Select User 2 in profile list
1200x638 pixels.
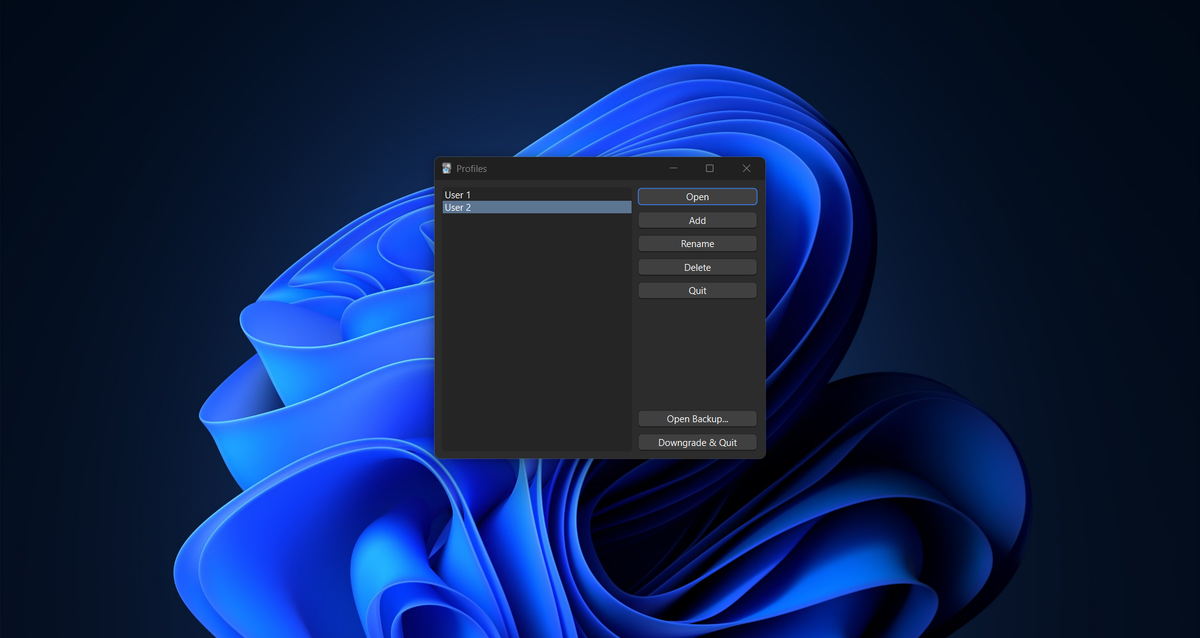(537, 207)
